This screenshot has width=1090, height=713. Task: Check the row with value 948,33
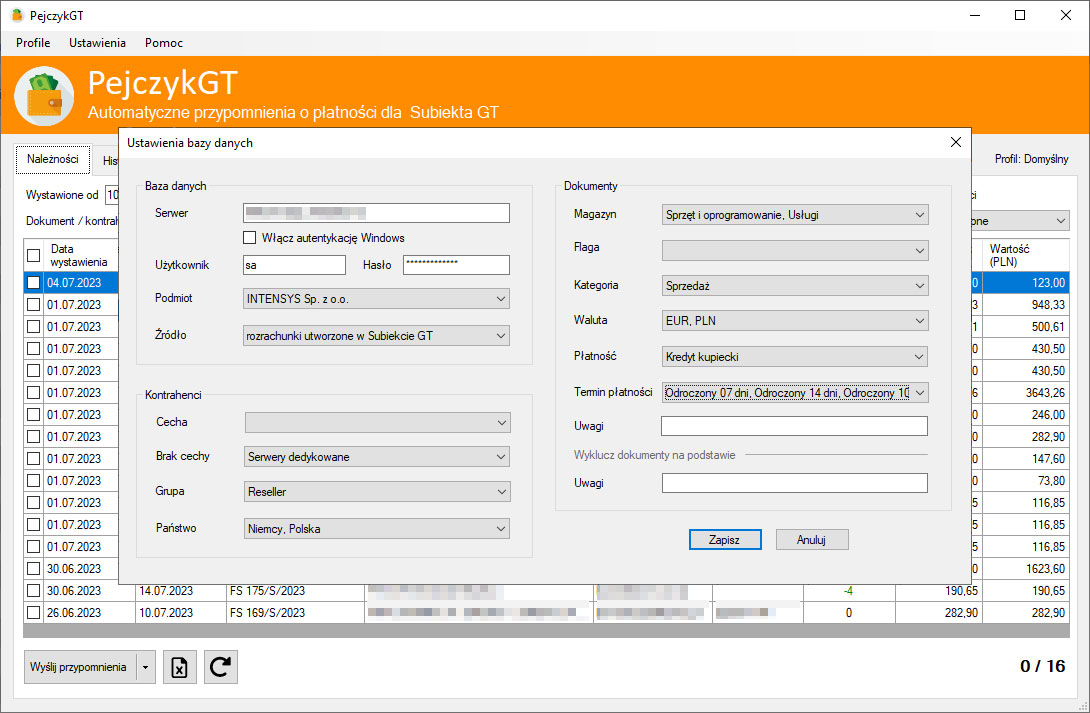coord(33,304)
